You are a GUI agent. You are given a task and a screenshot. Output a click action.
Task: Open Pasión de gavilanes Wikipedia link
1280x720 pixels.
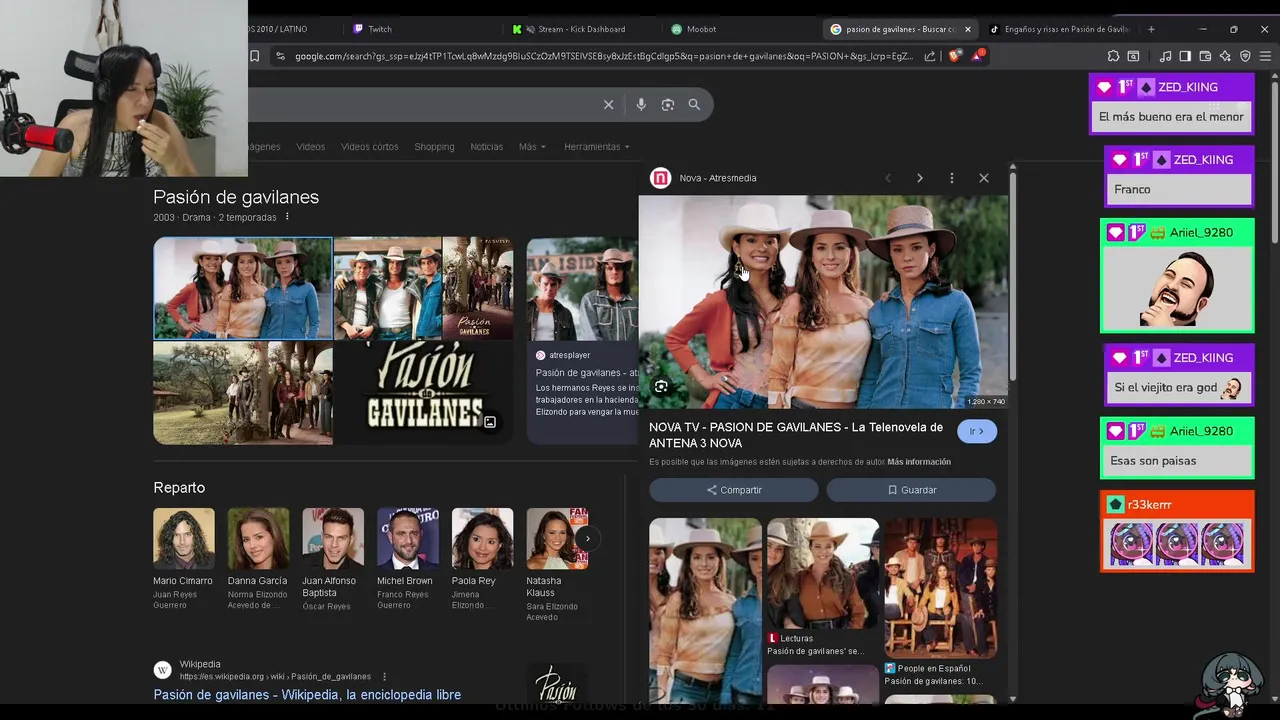(x=307, y=695)
